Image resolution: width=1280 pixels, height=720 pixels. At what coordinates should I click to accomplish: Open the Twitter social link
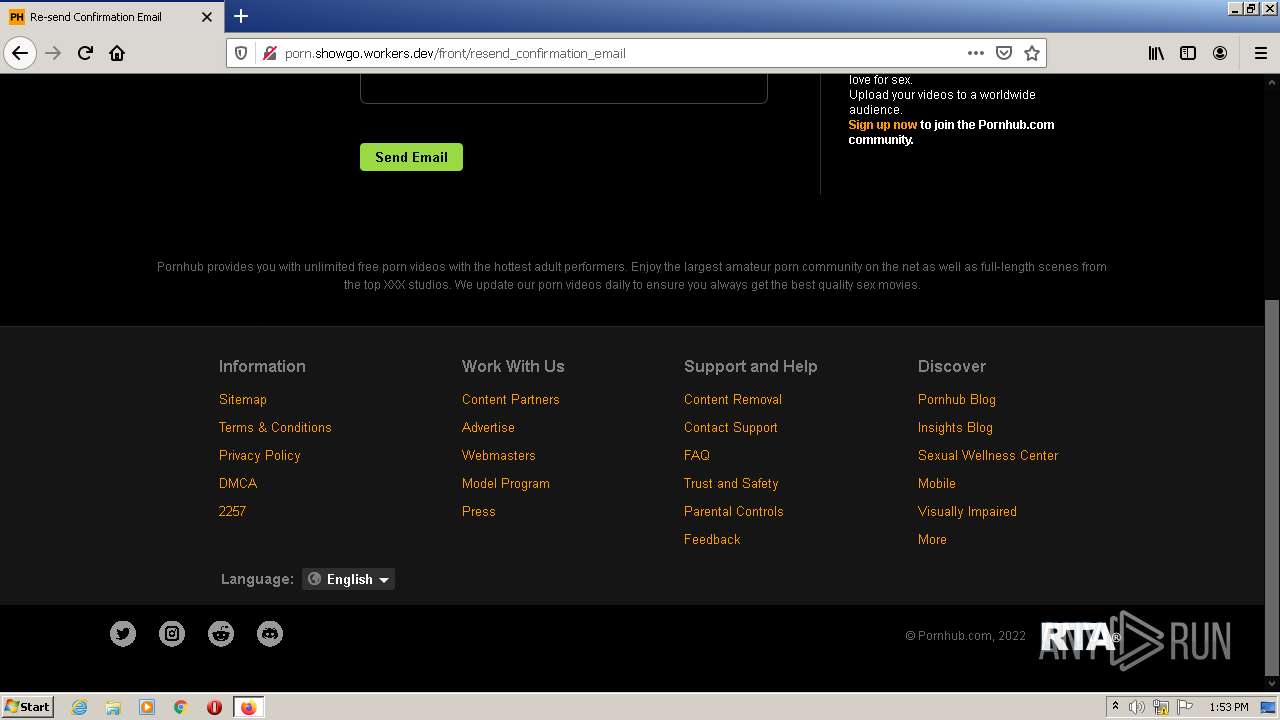tap(123, 634)
